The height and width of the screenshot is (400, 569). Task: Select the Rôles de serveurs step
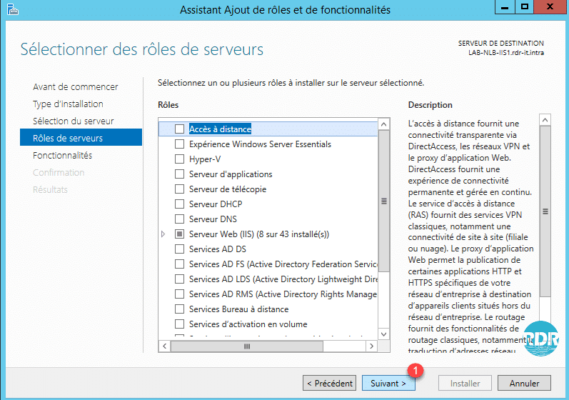click(81, 138)
